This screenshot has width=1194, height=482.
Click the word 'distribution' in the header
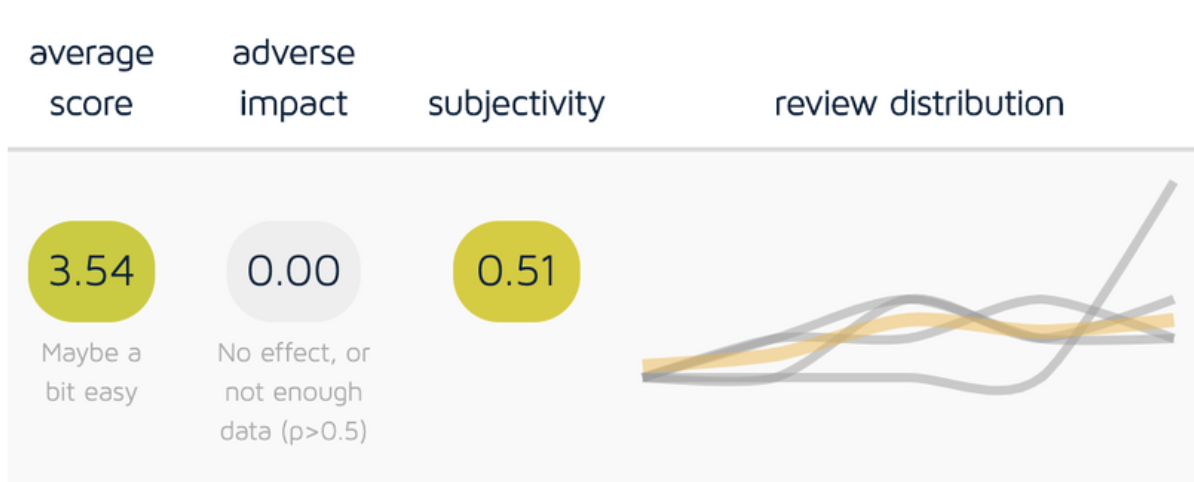coord(977,104)
